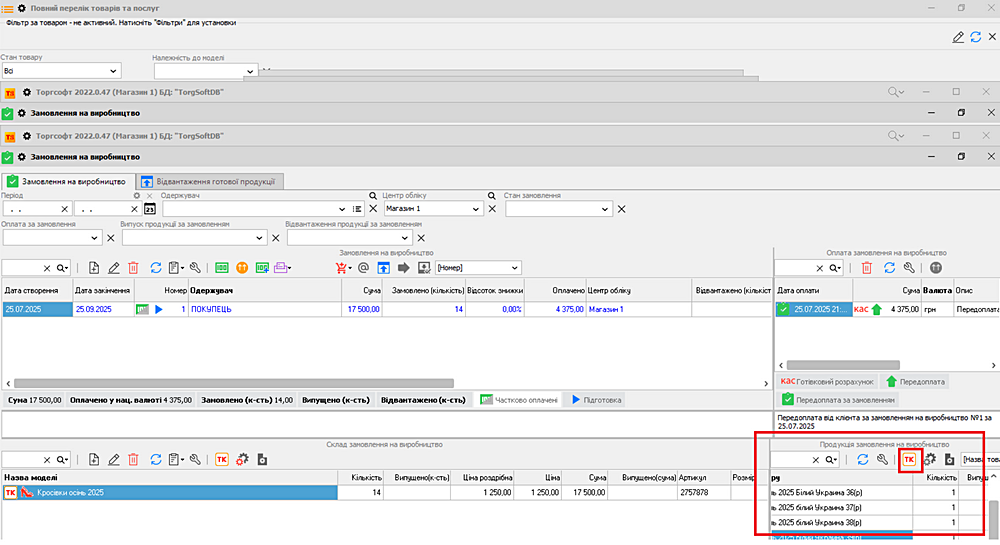The width and height of the screenshot is (1000, 545).
Task: Toggle the 'Частково оплачені' status filter
Action: click(x=518, y=400)
